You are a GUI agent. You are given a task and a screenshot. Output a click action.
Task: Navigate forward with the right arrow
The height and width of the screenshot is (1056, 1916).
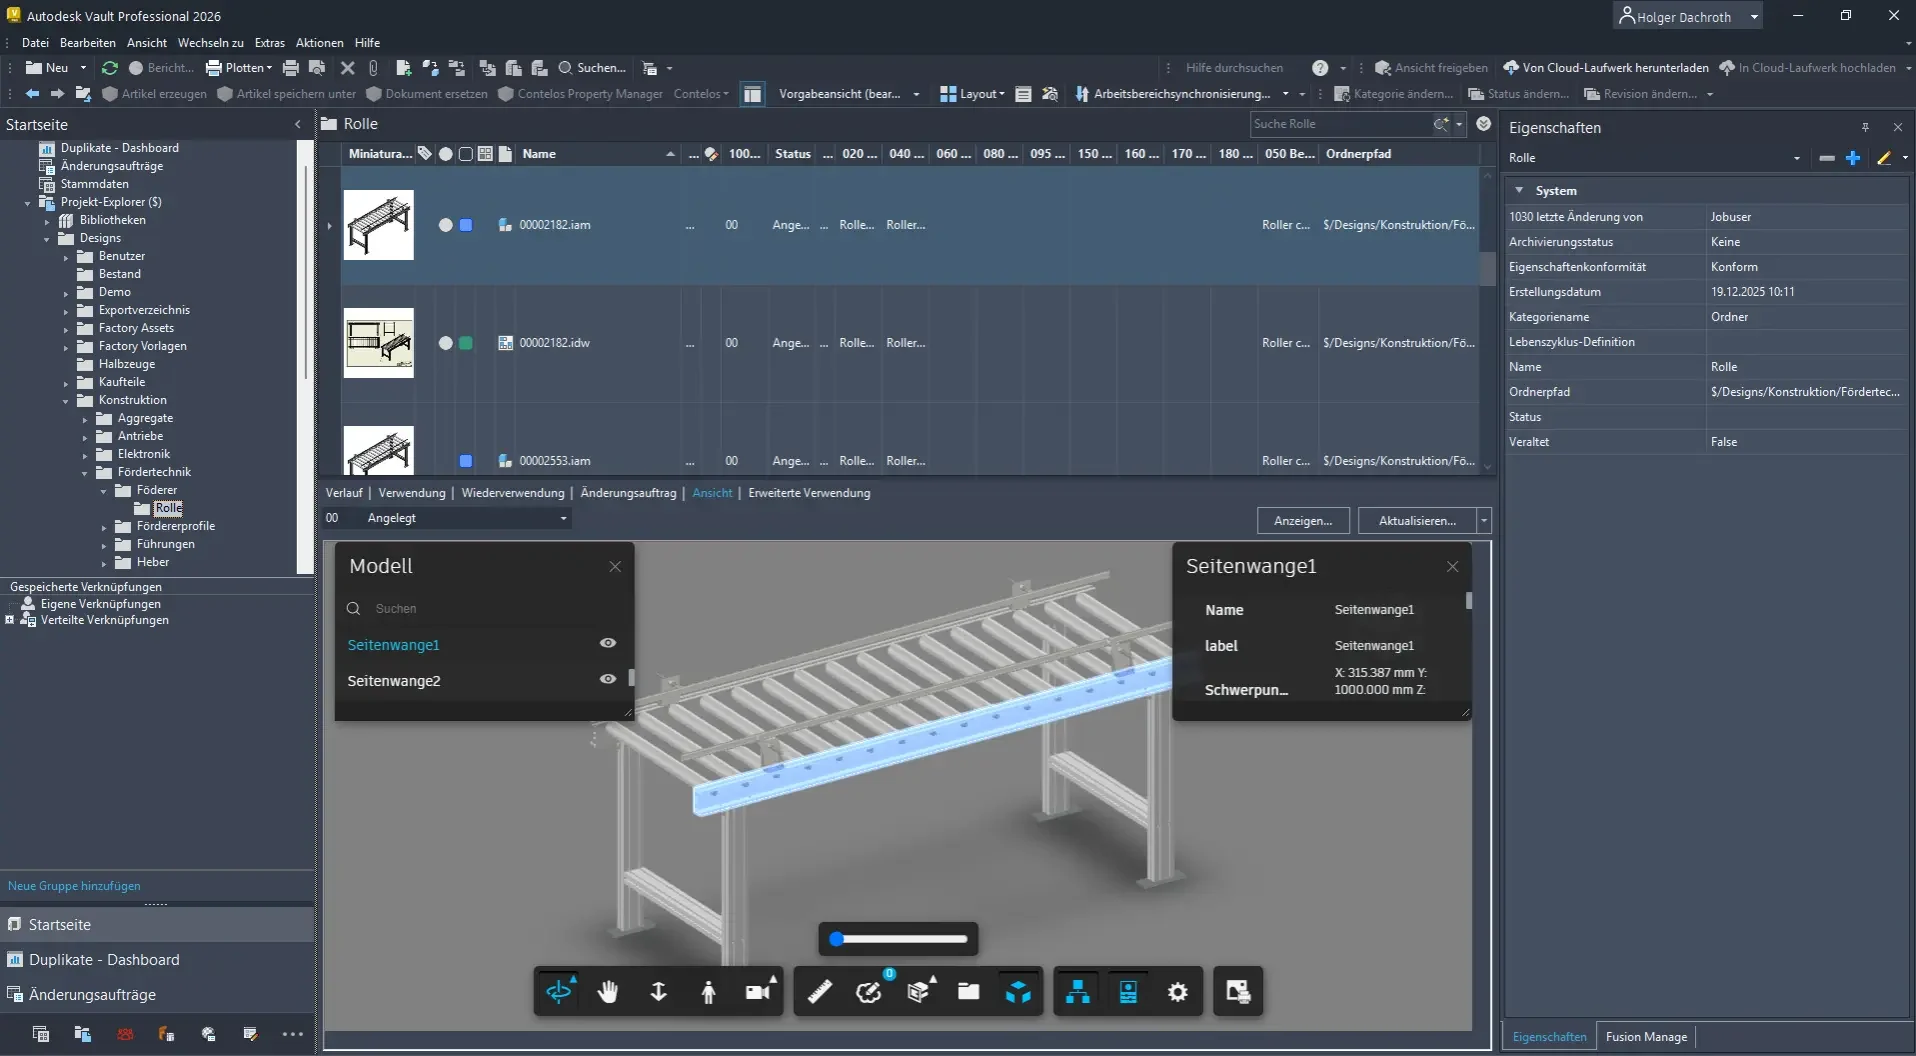57,94
